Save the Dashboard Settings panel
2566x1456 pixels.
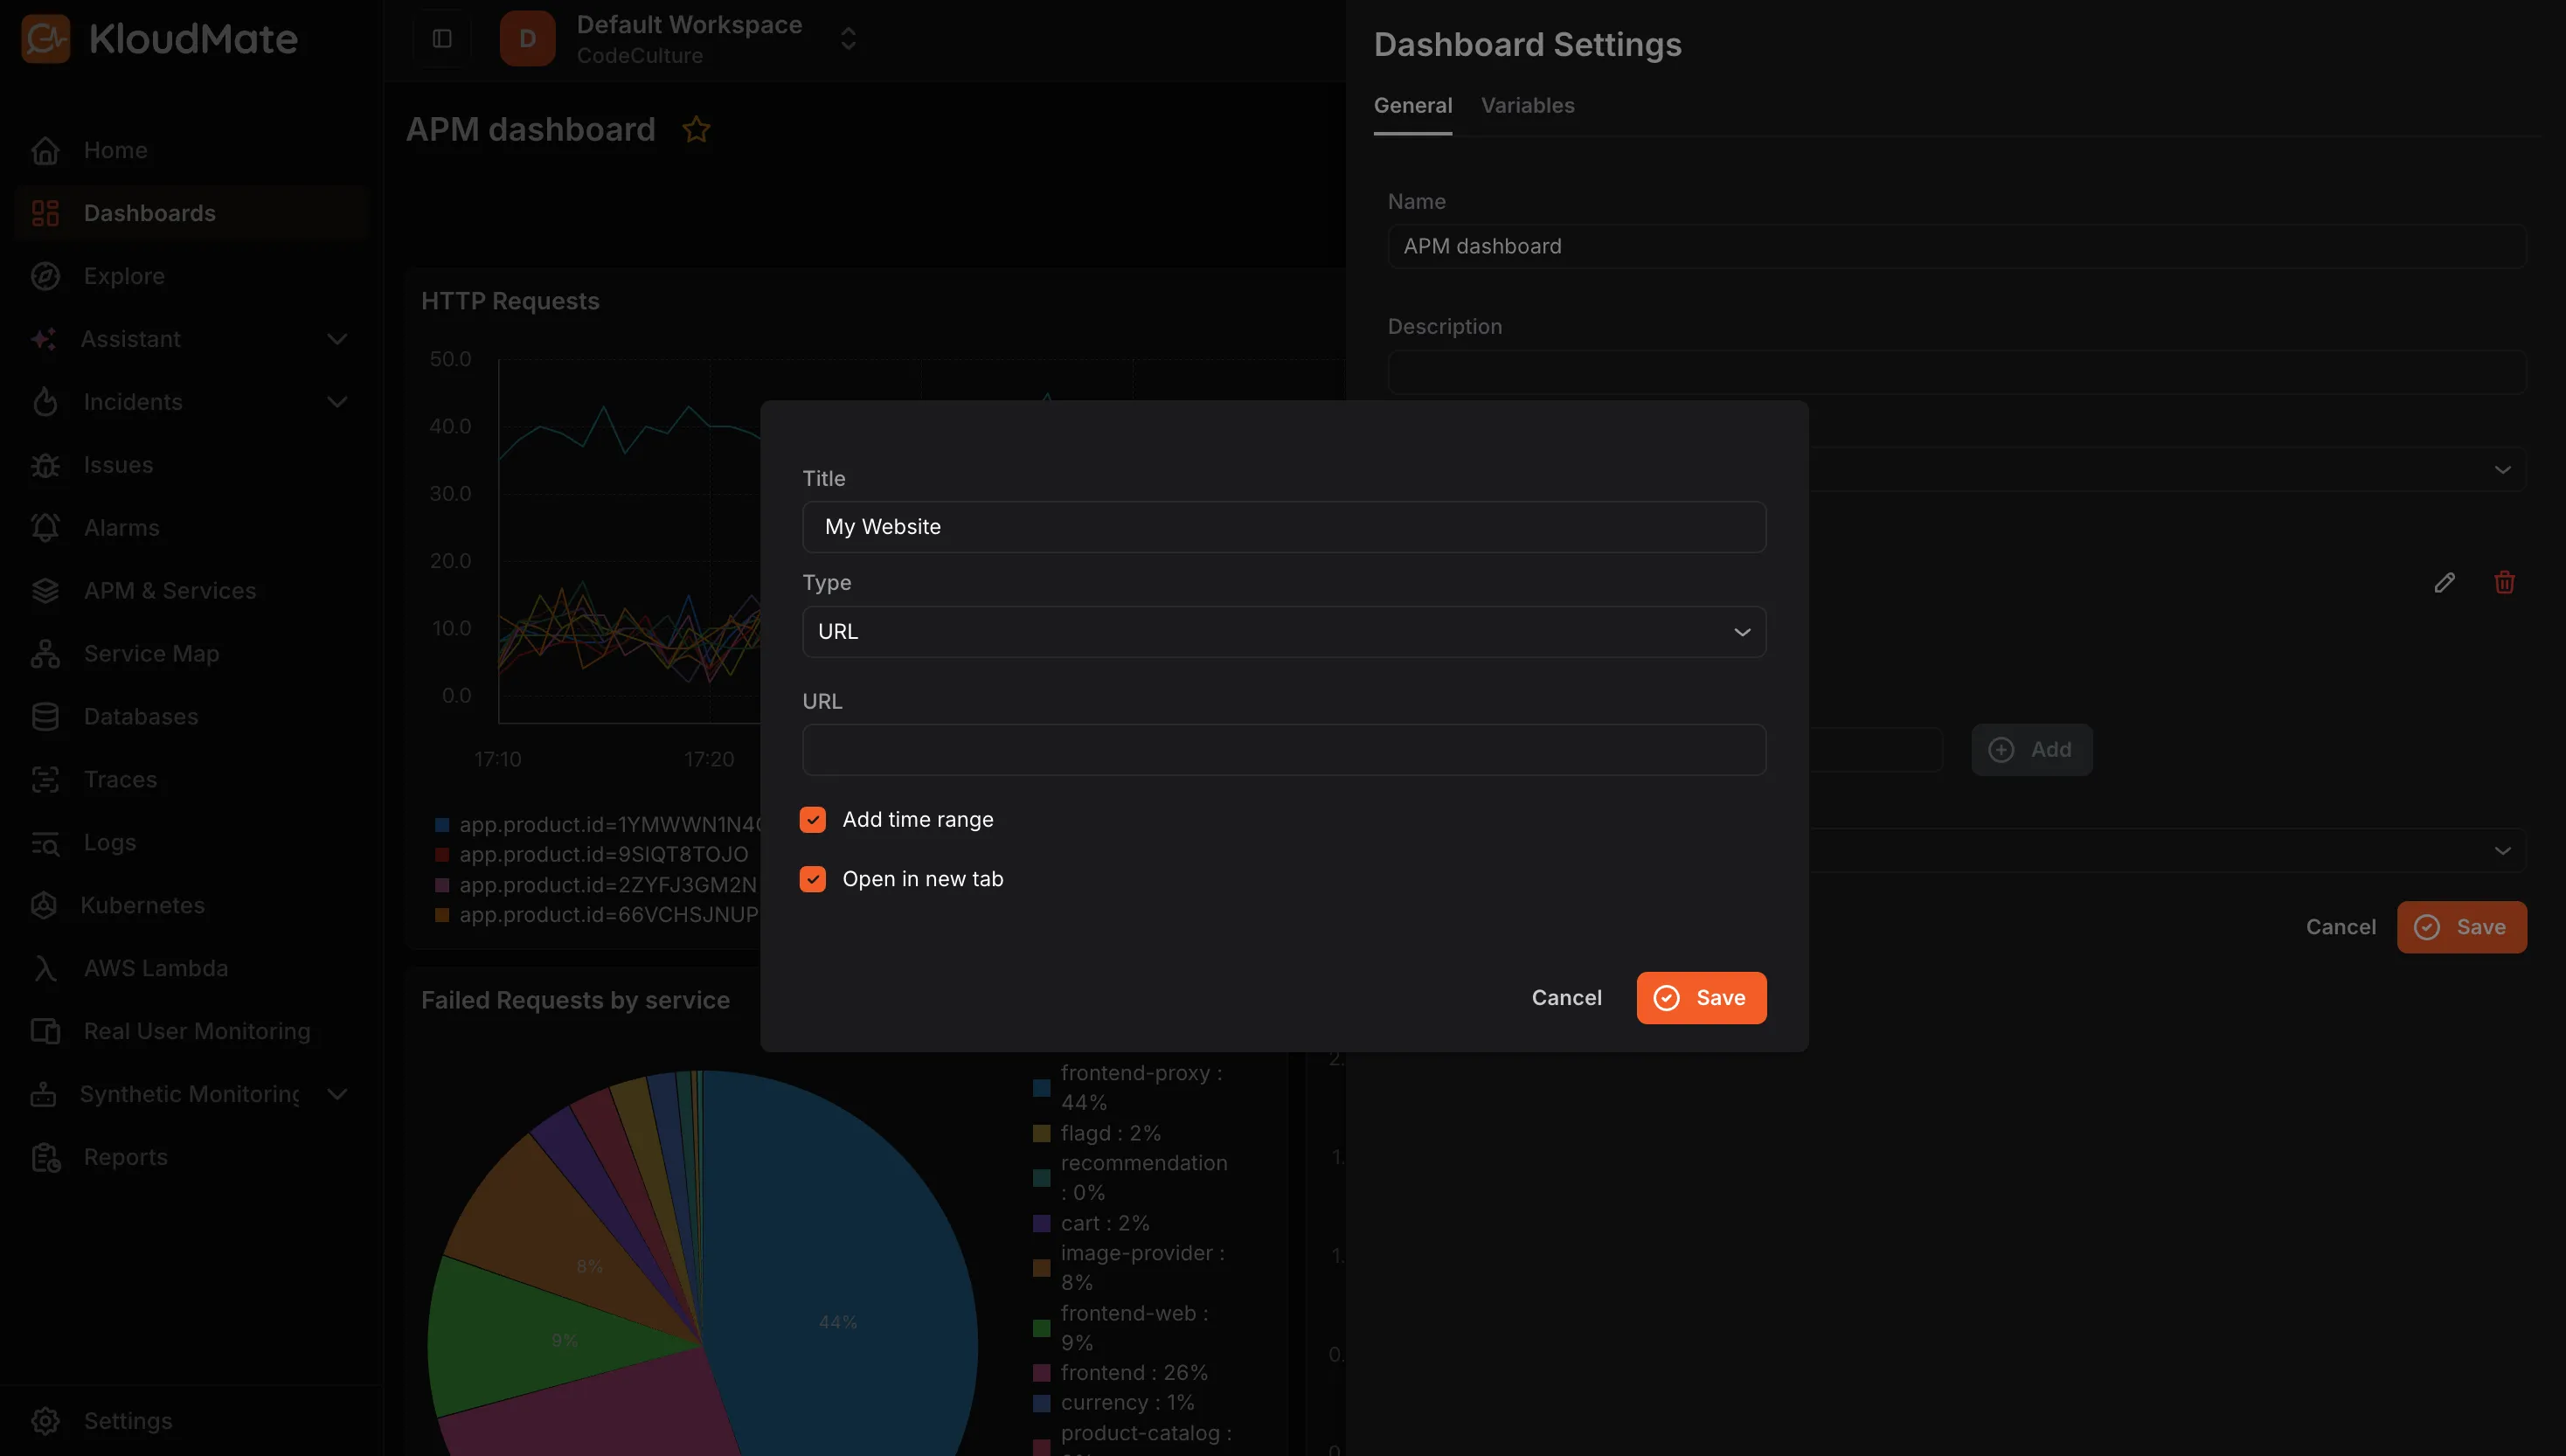[2461, 927]
